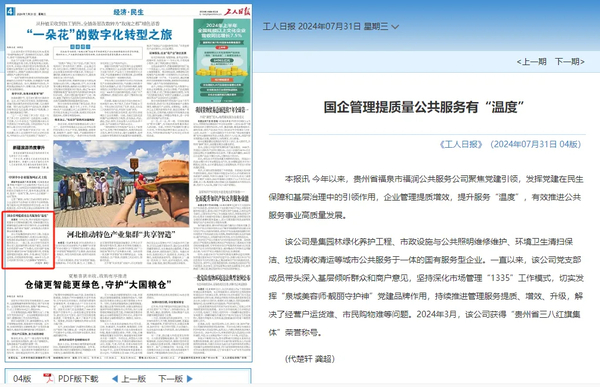
Task: Click the green 2024年上半年 infographic
Action: 222,61
